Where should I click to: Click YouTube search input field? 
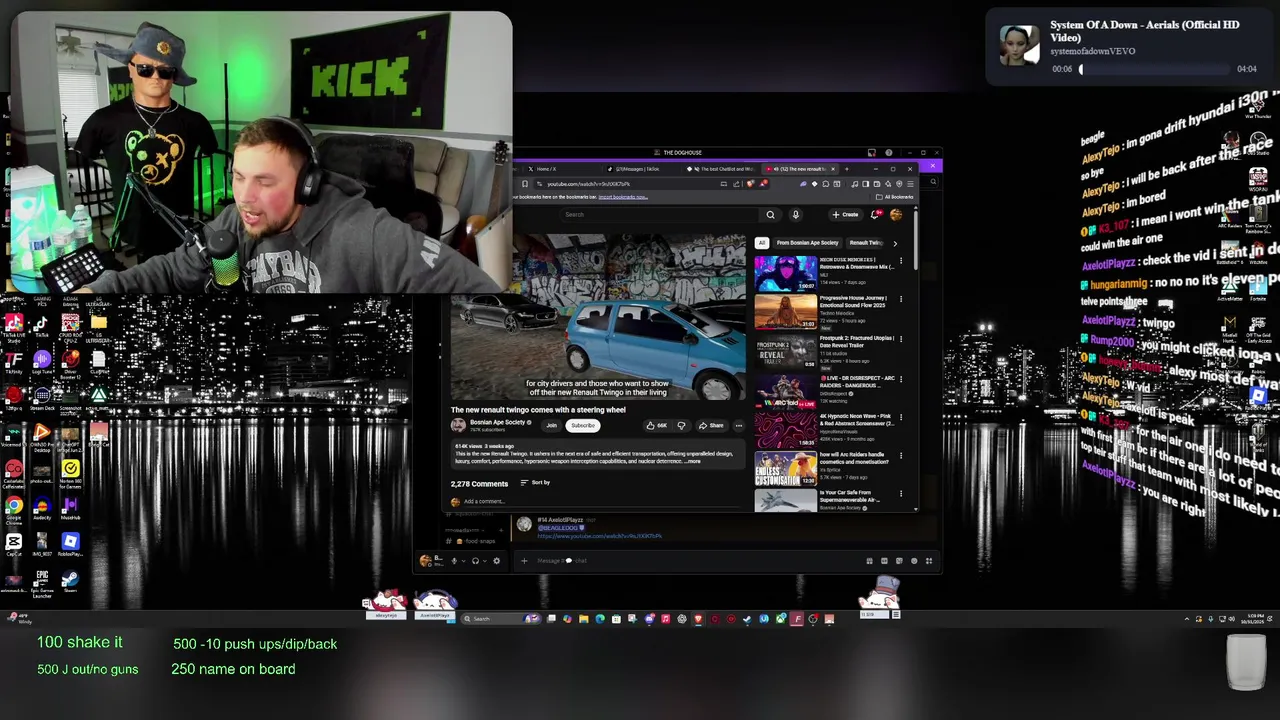(x=660, y=215)
